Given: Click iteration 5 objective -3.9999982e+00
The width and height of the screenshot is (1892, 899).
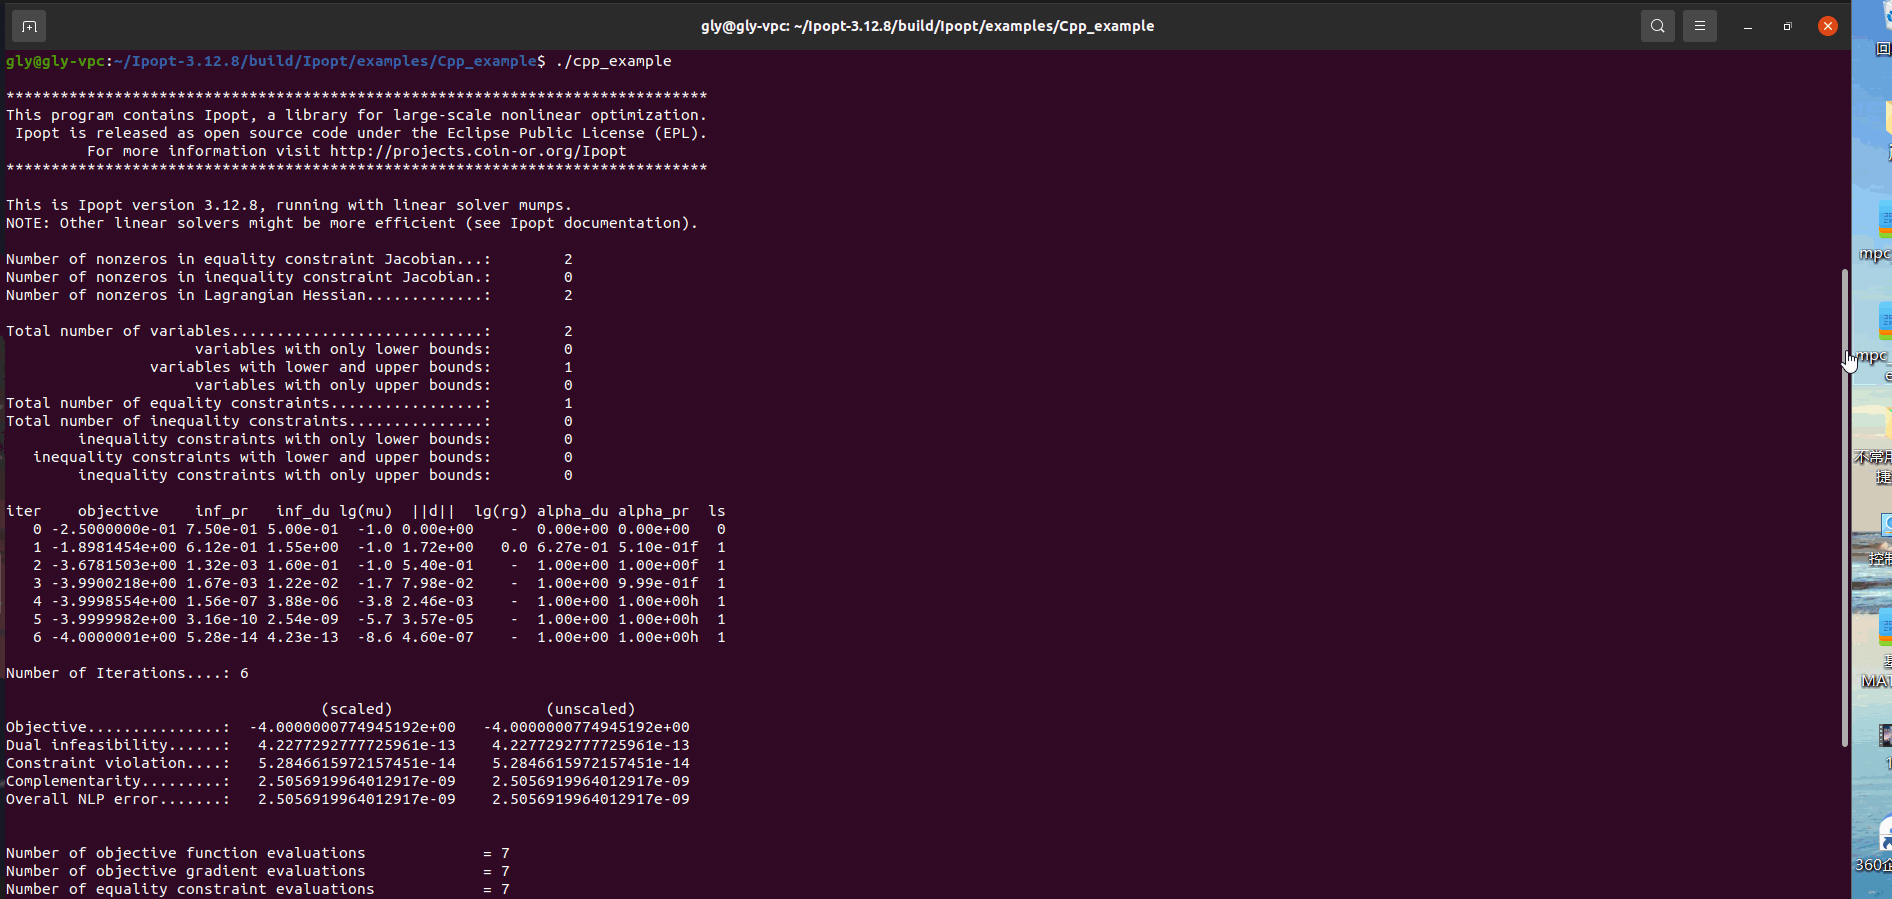Looking at the screenshot, I should [114, 619].
